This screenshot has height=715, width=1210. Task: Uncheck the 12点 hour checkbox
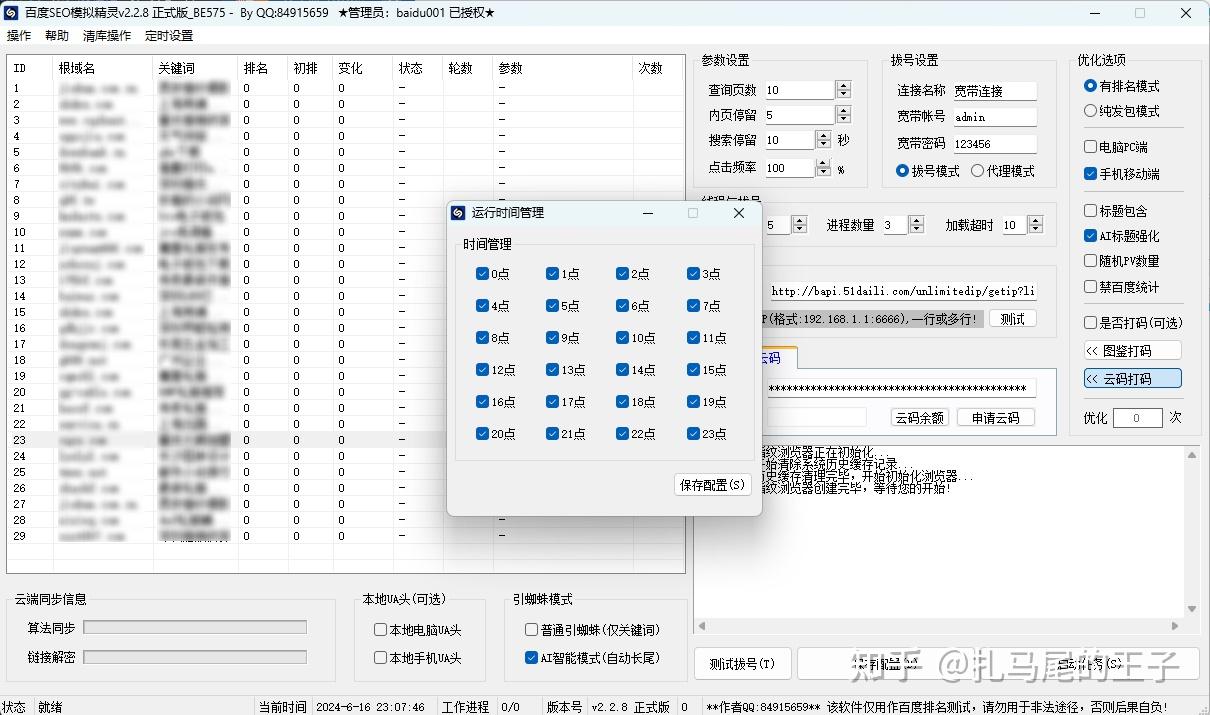[x=483, y=370]
